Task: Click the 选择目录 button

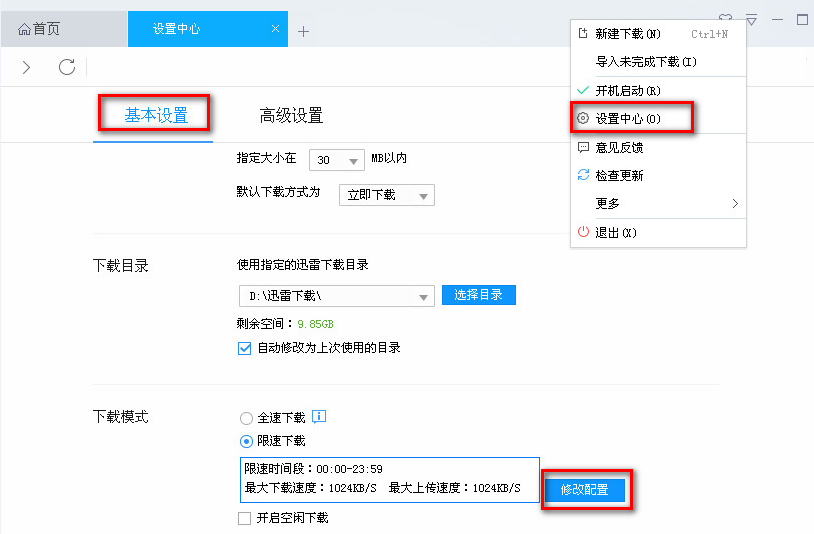Action: [479, 295]
